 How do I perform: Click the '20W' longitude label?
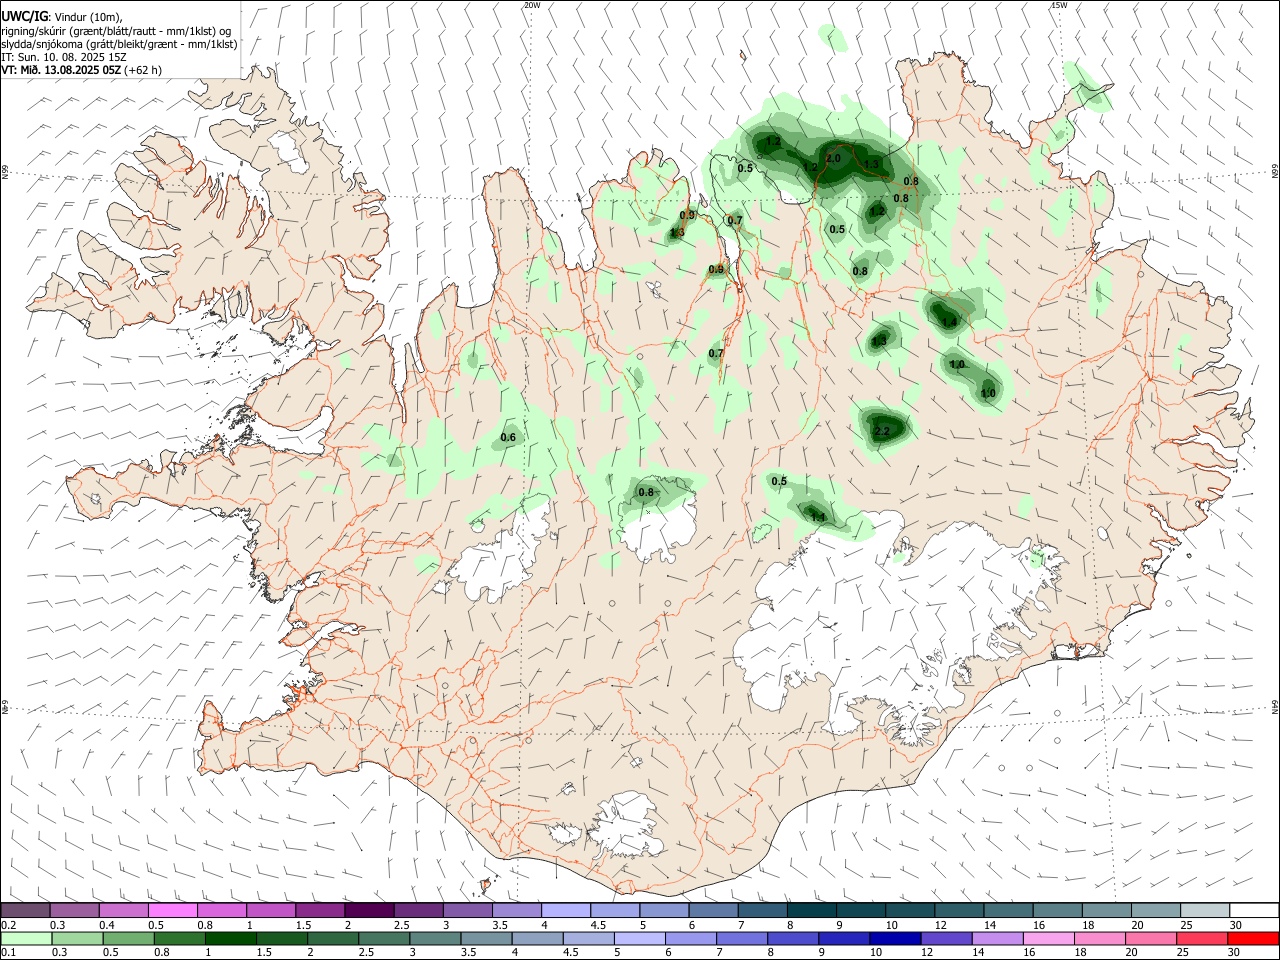(x=532, y=5)
